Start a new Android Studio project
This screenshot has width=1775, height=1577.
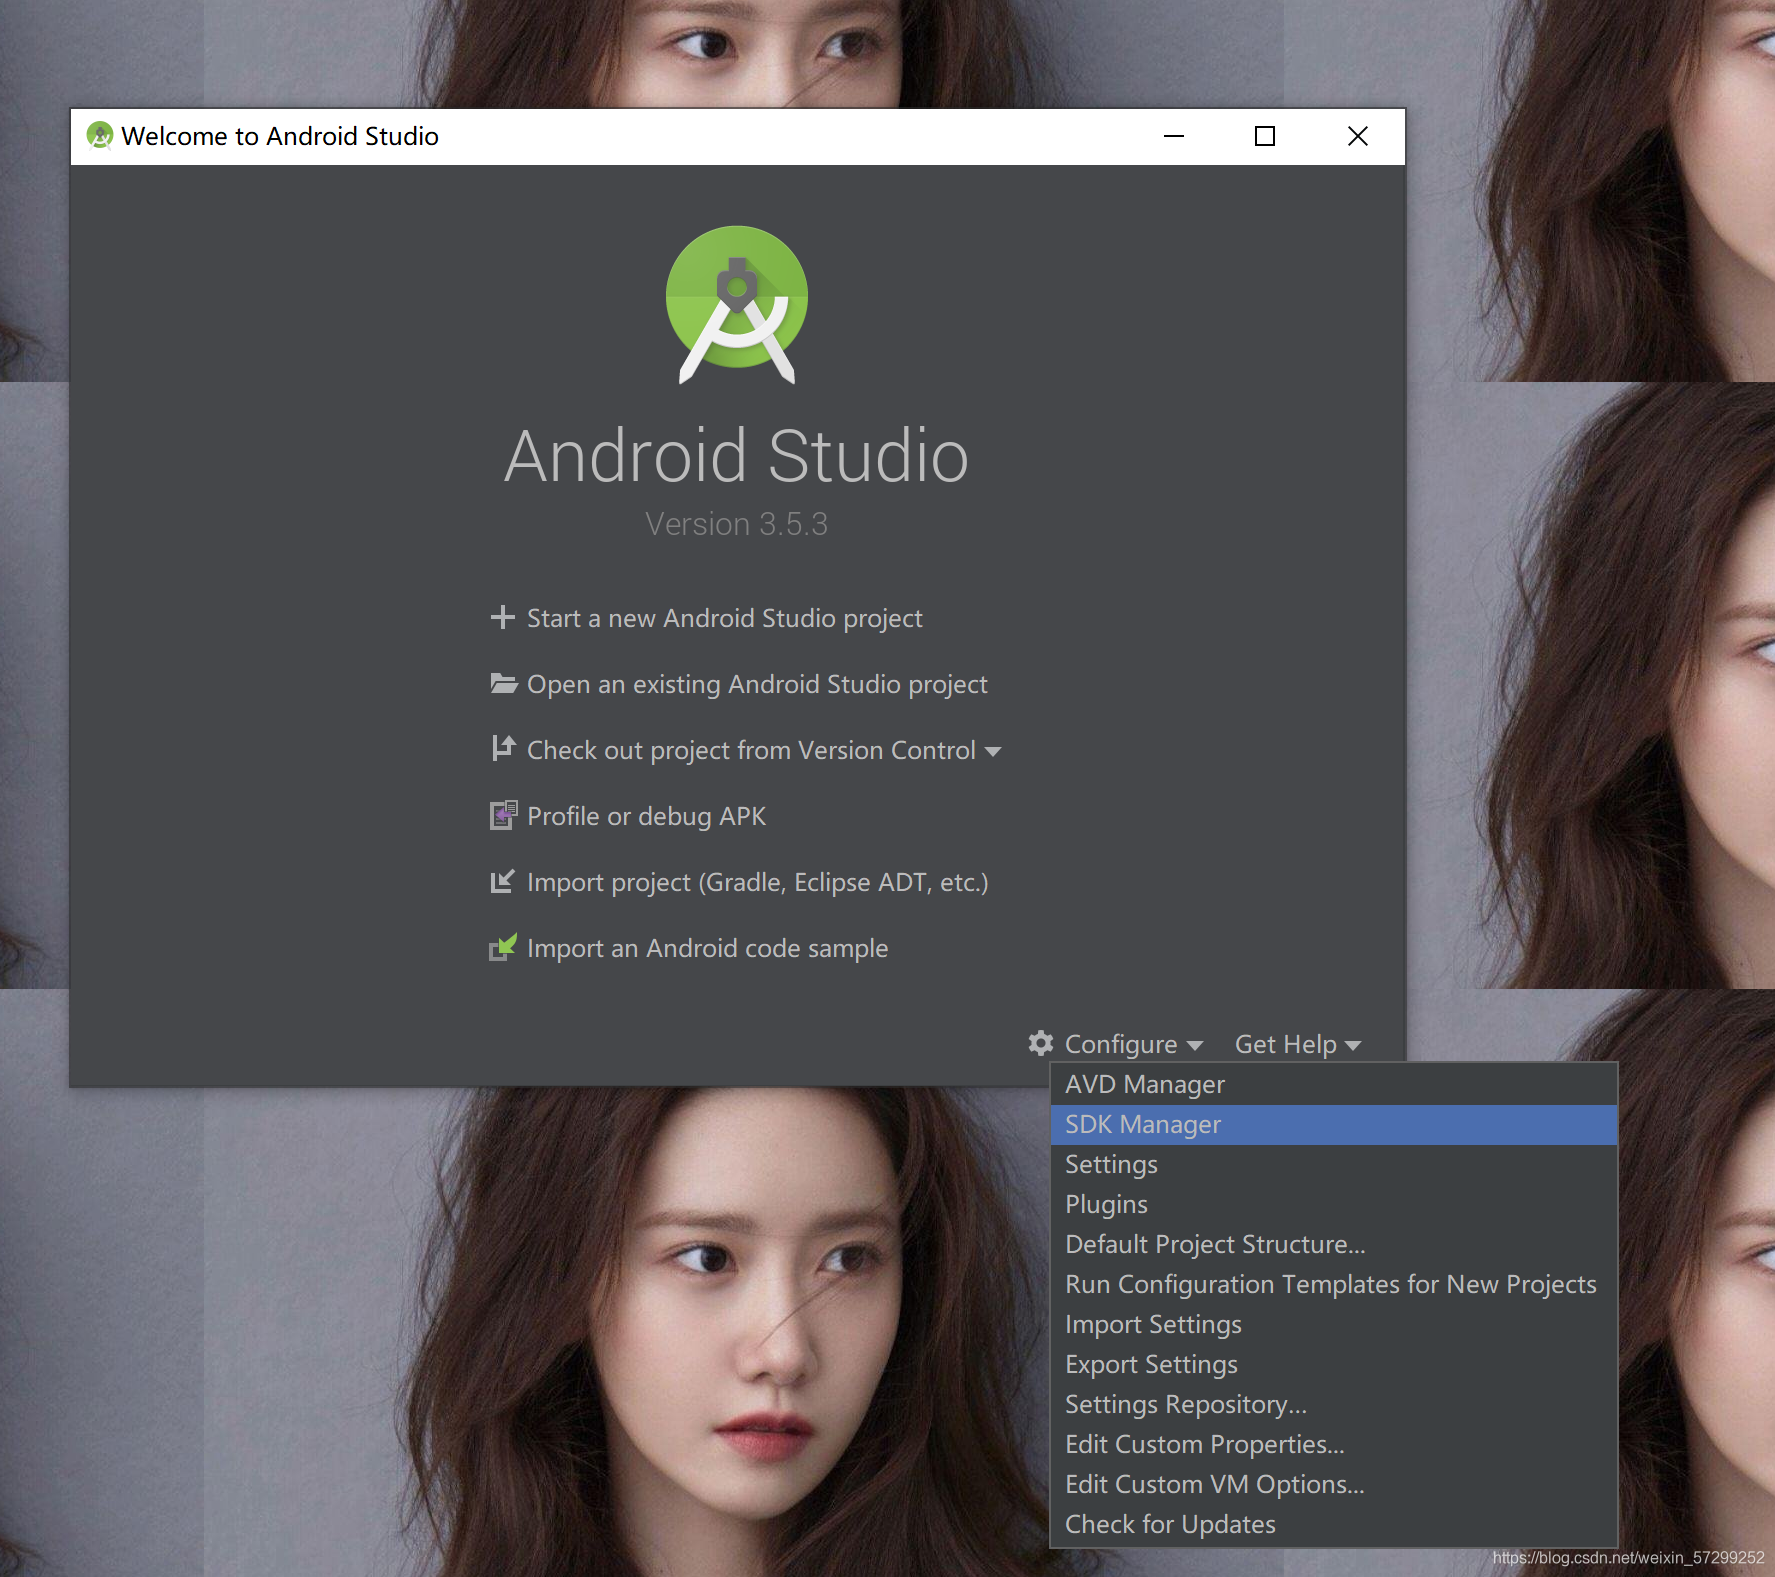pyautogui.click(x=725, y=618)
